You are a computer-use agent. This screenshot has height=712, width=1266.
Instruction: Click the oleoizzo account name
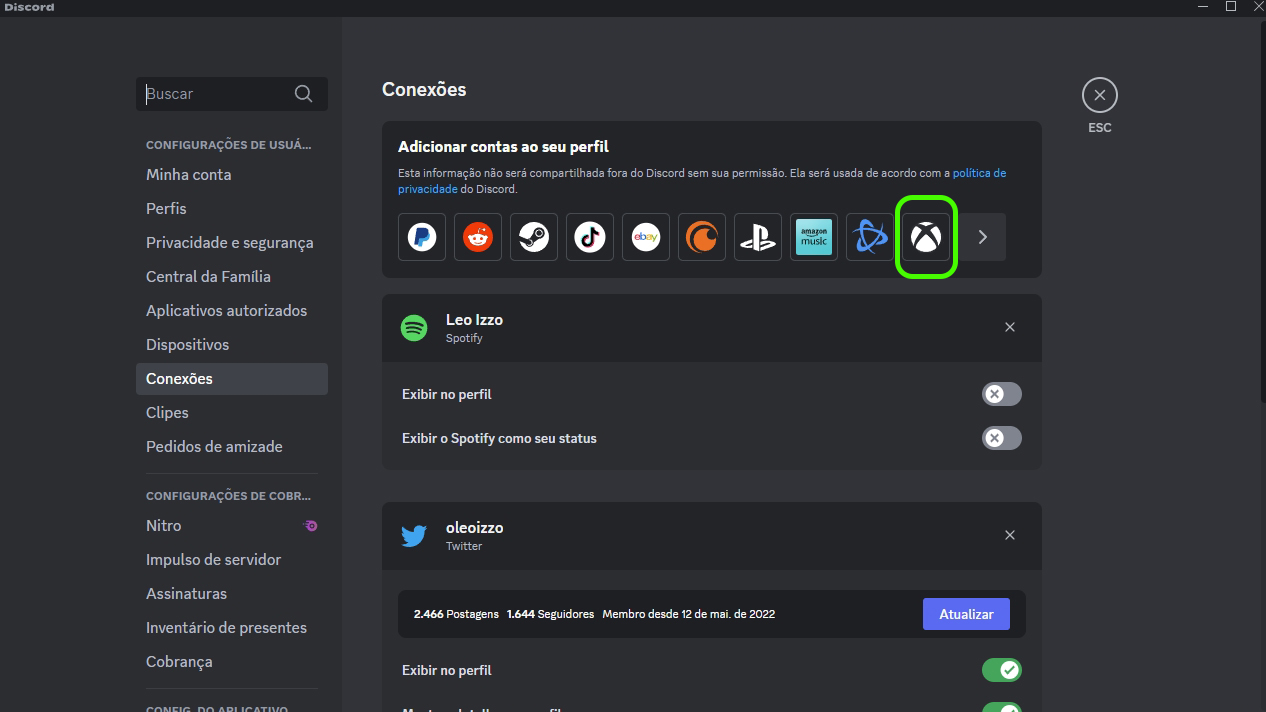pyautogui.click(x=475, y=528)
